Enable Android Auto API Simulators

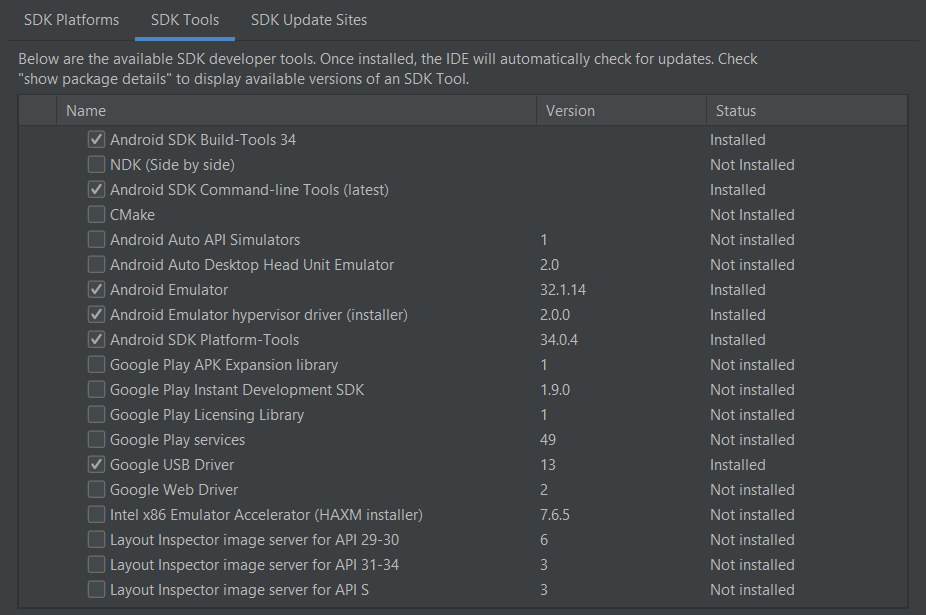[96, 239]
